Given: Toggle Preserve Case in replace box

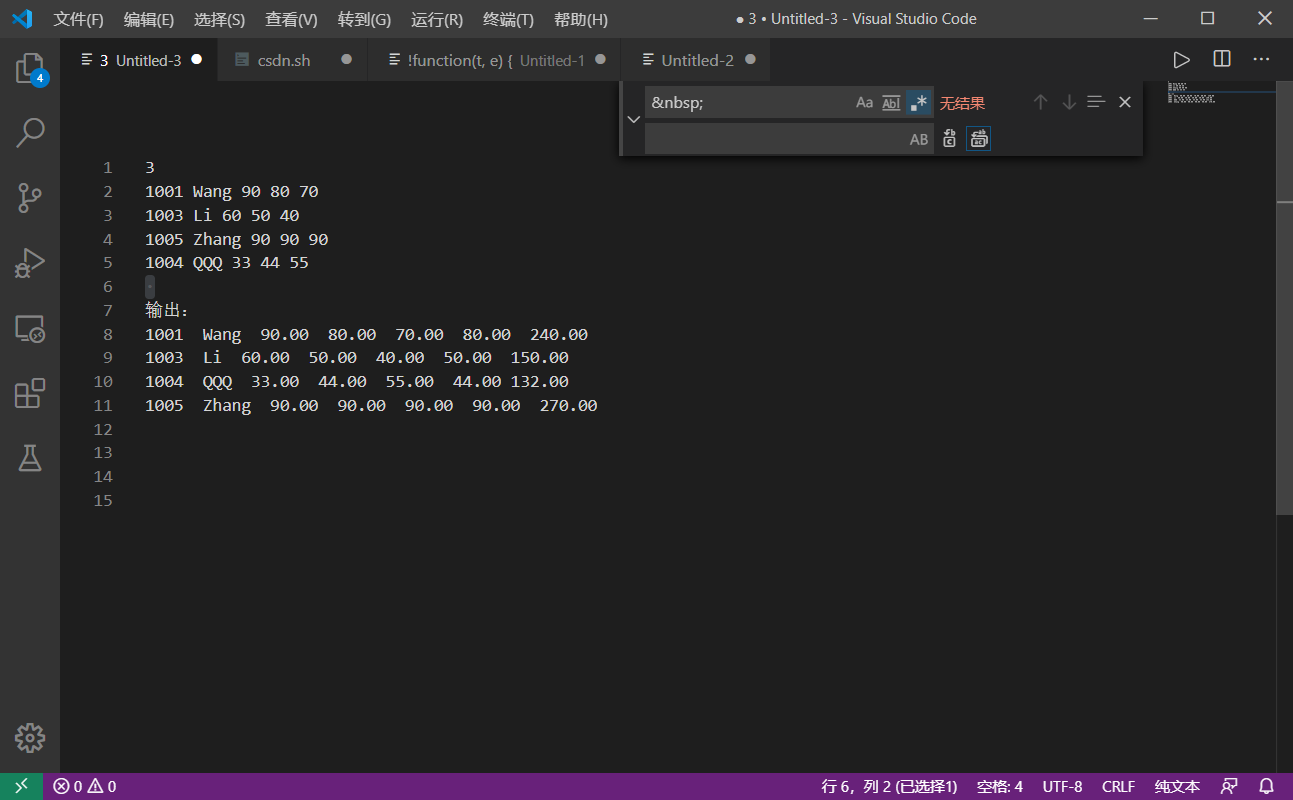Looking at the screenshot, I should (x=919, y=139).
